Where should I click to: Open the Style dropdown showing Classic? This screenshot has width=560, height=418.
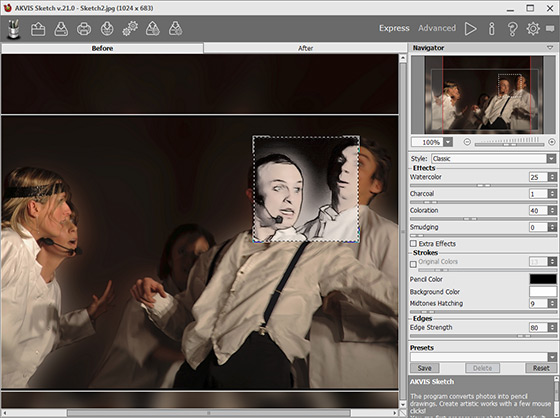click(x=493, y=158)
